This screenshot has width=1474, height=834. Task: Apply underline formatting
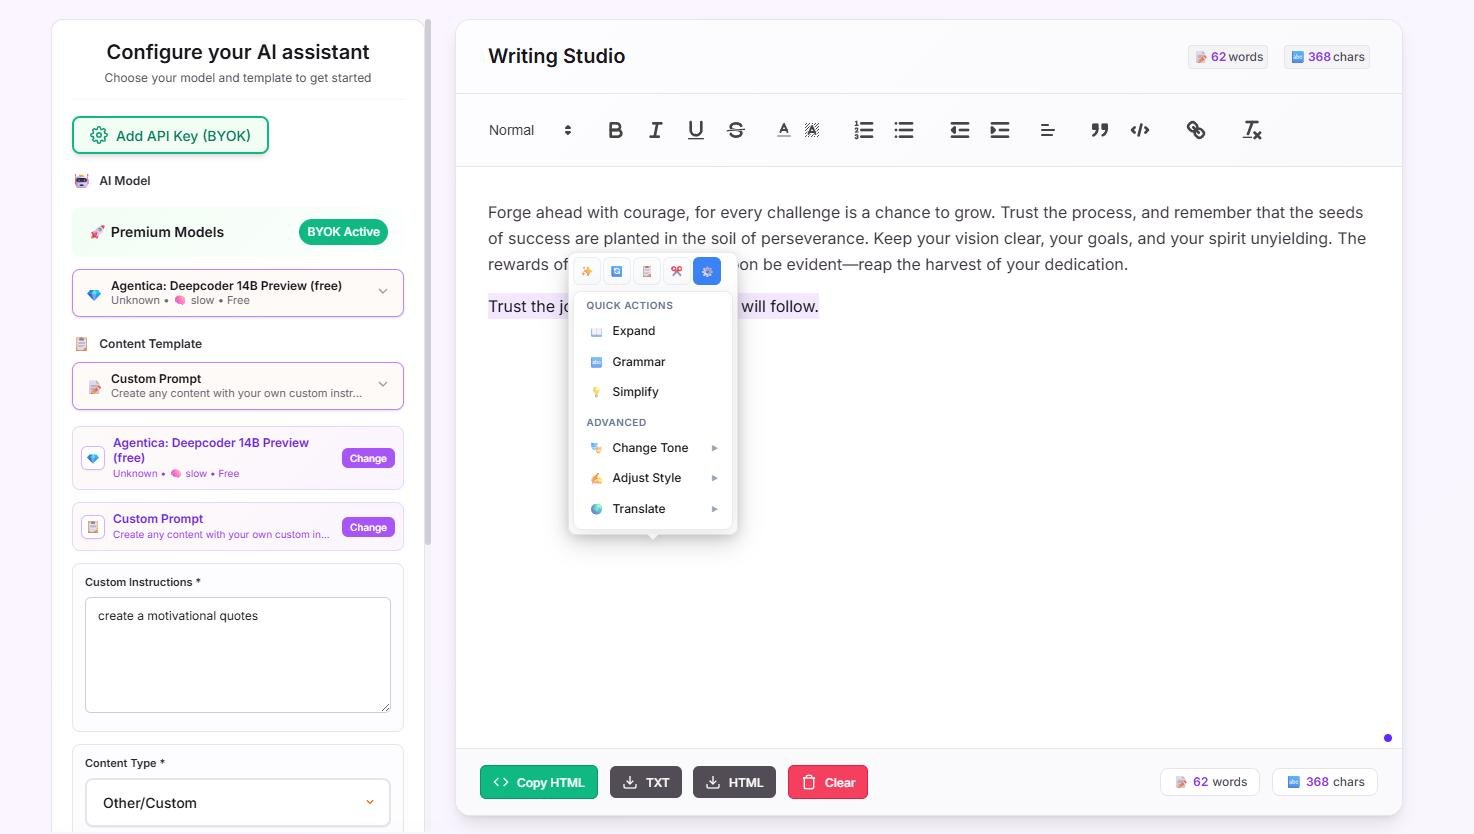click(696, 130)
